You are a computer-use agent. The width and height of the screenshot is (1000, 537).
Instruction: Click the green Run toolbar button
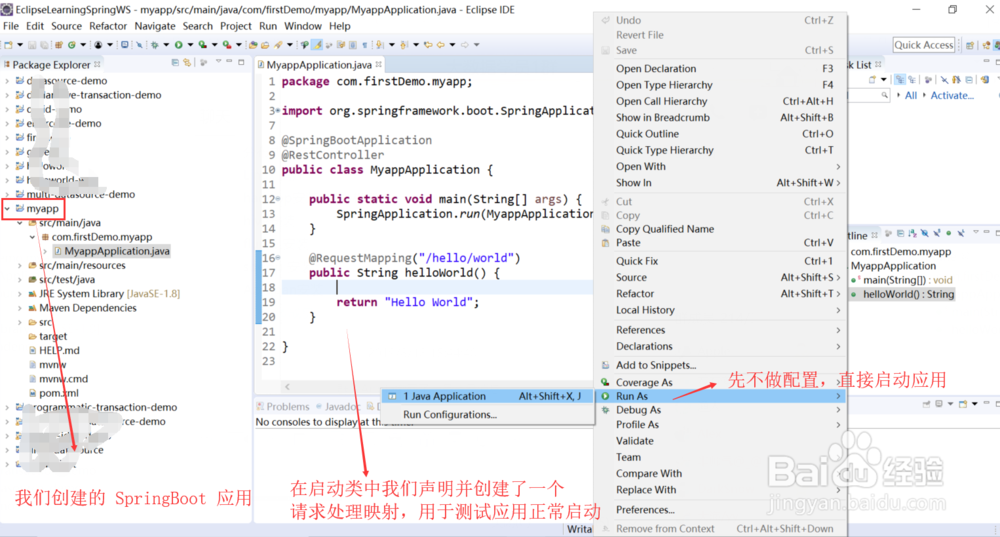click(179, 45)
